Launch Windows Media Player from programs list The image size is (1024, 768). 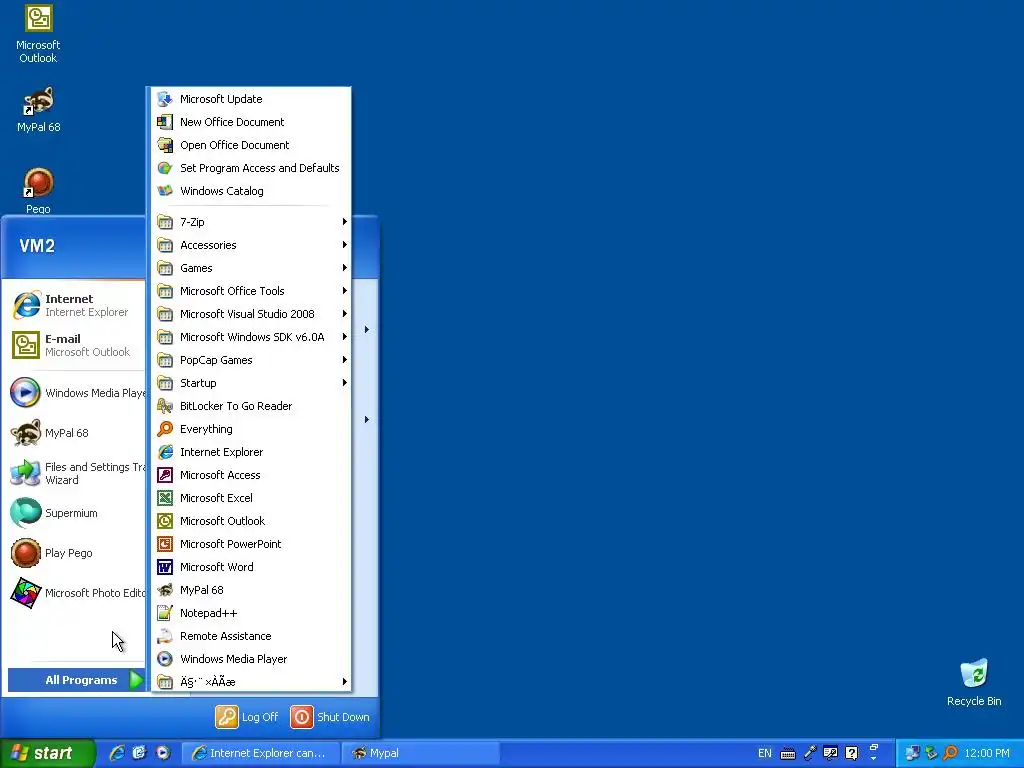(x=249, y=659)
